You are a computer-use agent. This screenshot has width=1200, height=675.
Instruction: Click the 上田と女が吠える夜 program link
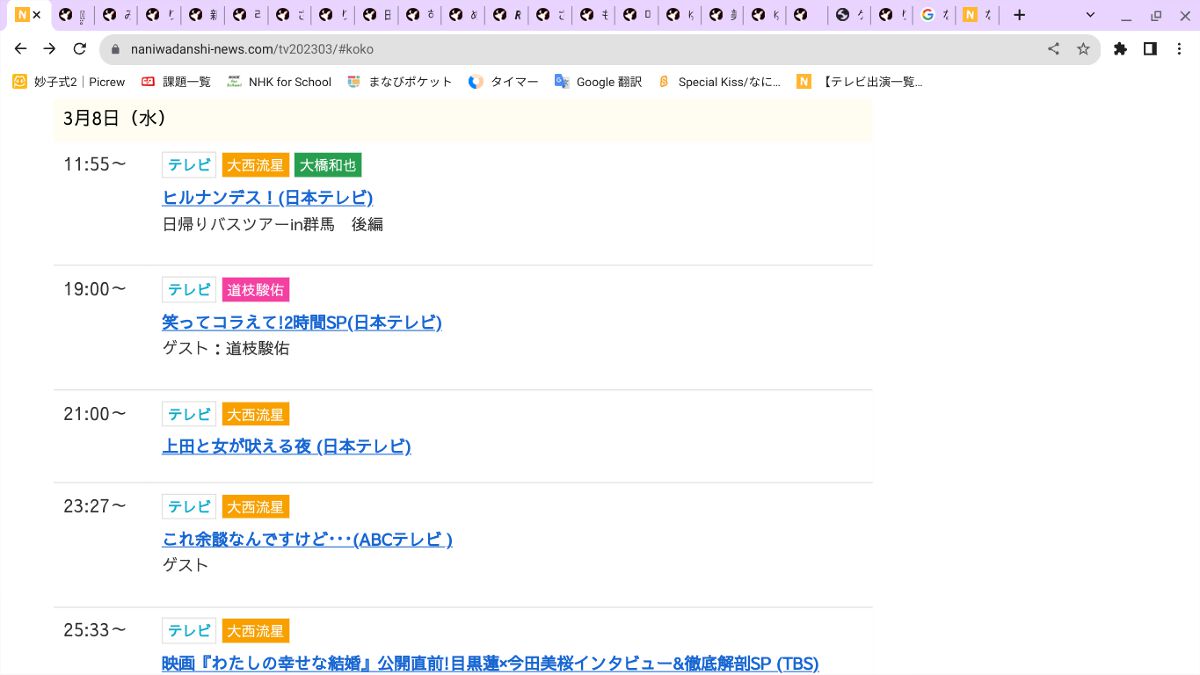pyautogui.click(x=286, y=446)
